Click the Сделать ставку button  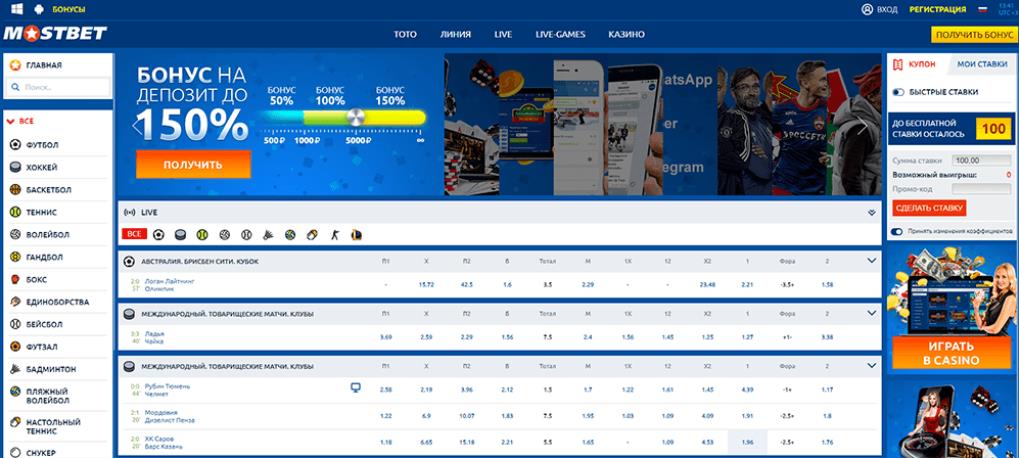coord(929,208)
